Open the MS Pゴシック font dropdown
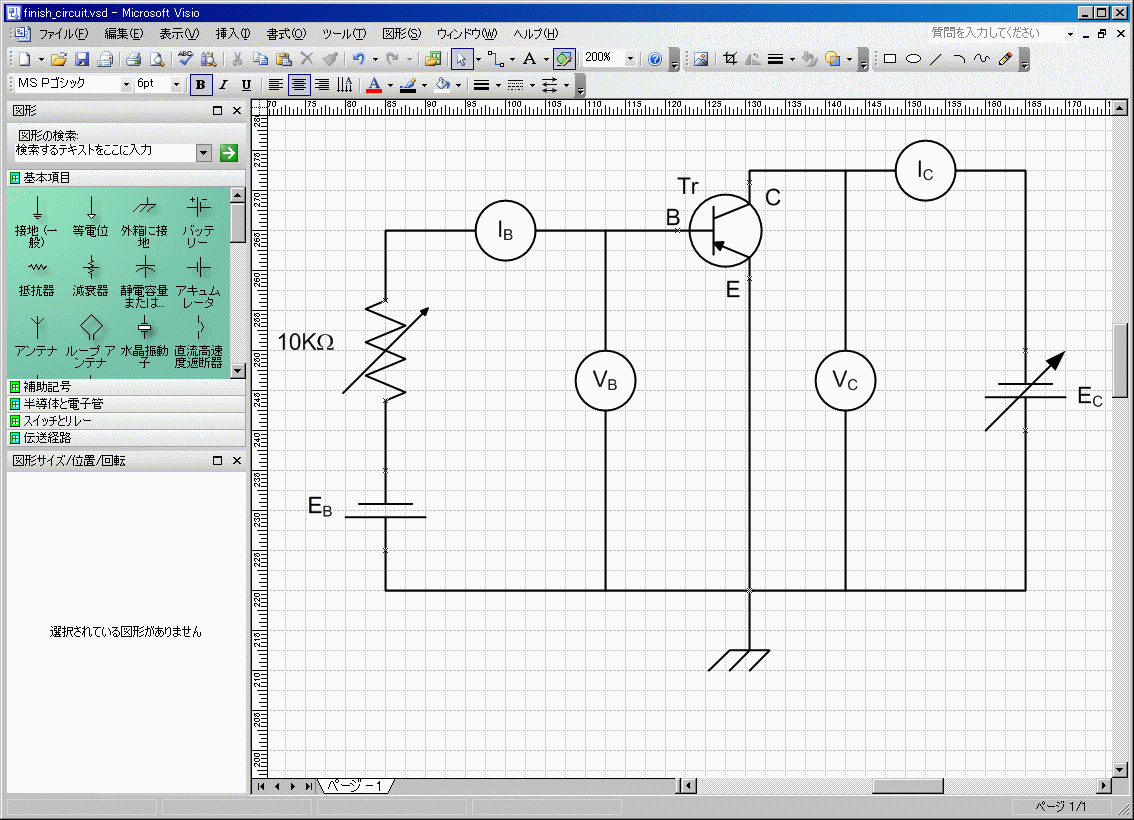This screenshot has height=820, width=1134. 126,85
